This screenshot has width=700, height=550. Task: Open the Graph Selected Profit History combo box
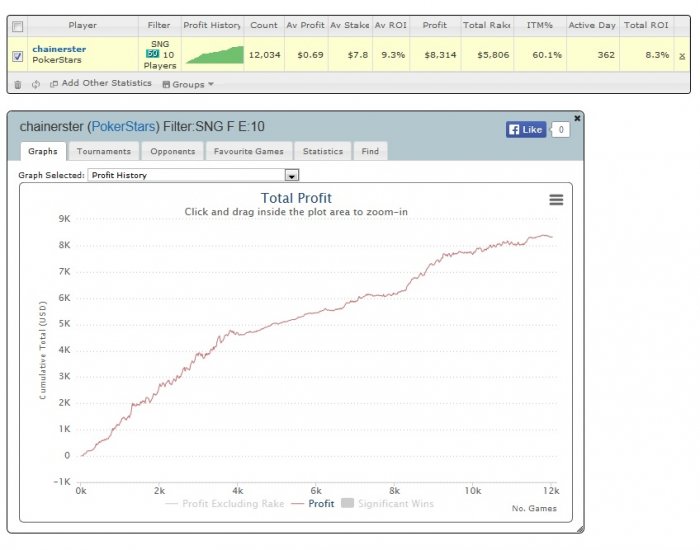193,175
